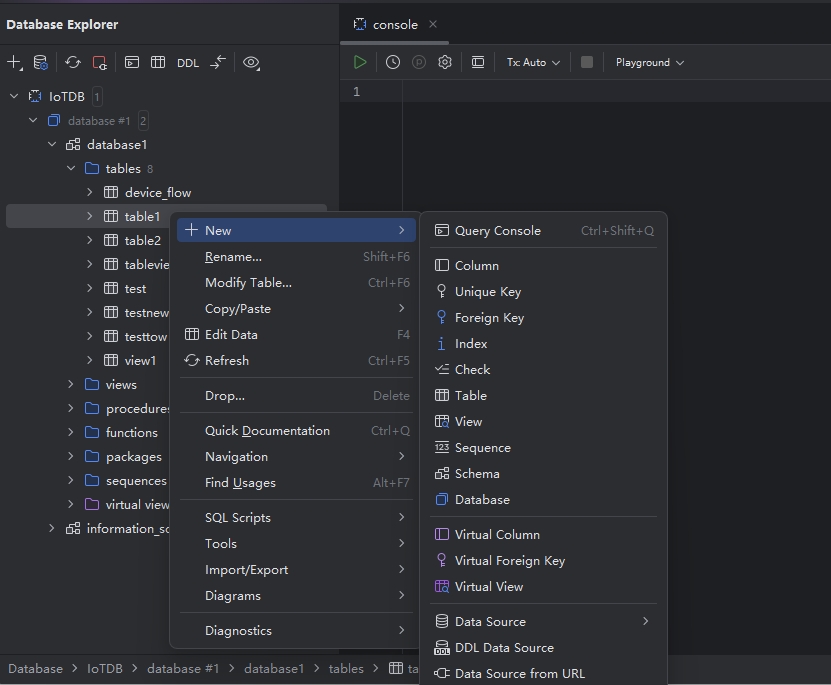The width and height of the screenshot is (831, 685).
Task: Open the Playground resolve mode dropdown
Action: click(650, 62)
